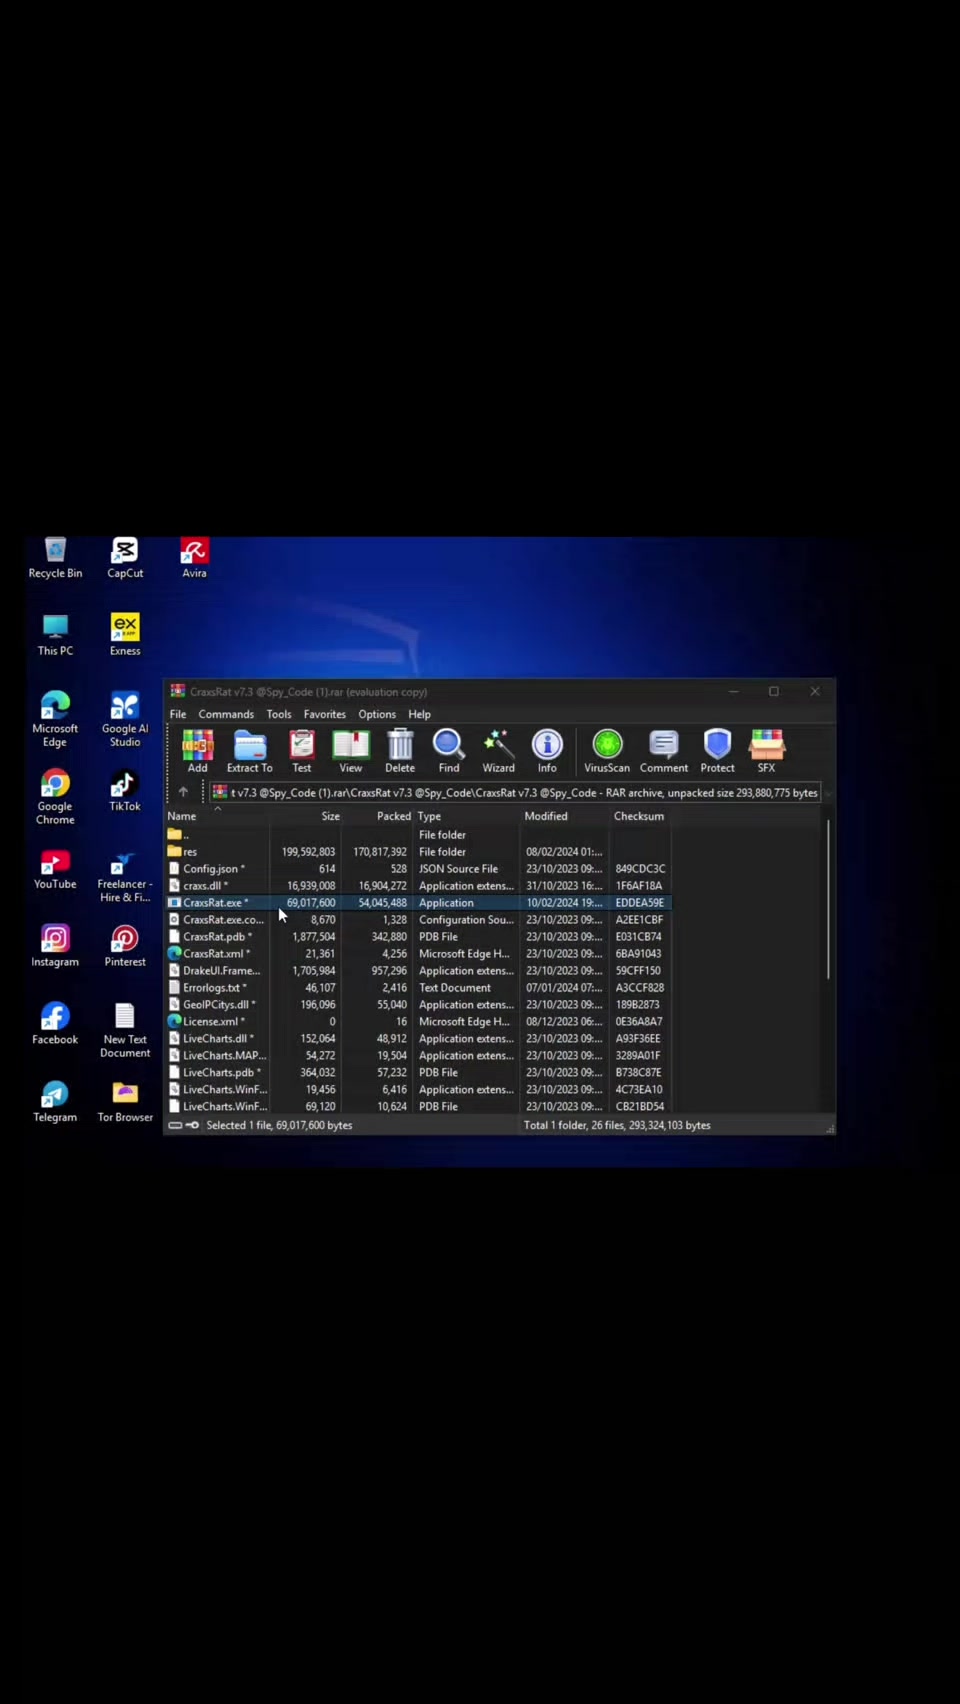Select the CraxsRat.exe file row
Image resolution: width=960 pixels, height=1704 pixels.
pos(418,903)
